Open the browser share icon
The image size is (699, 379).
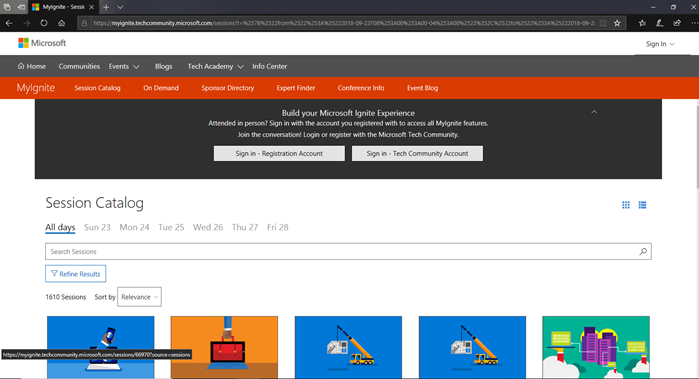[x=677, y=23]
